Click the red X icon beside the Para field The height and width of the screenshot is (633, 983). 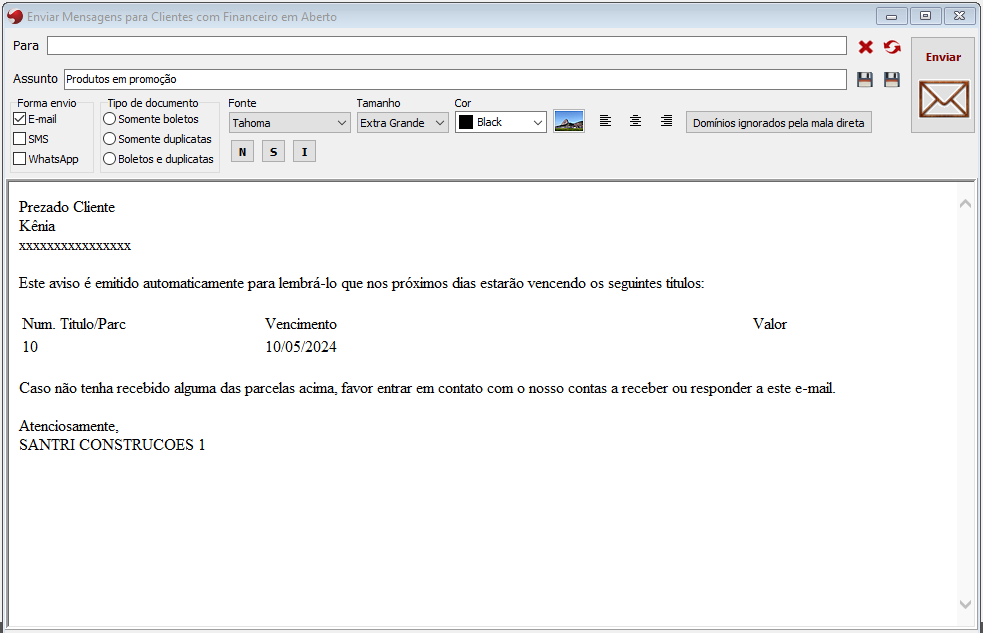coord(866,47)
